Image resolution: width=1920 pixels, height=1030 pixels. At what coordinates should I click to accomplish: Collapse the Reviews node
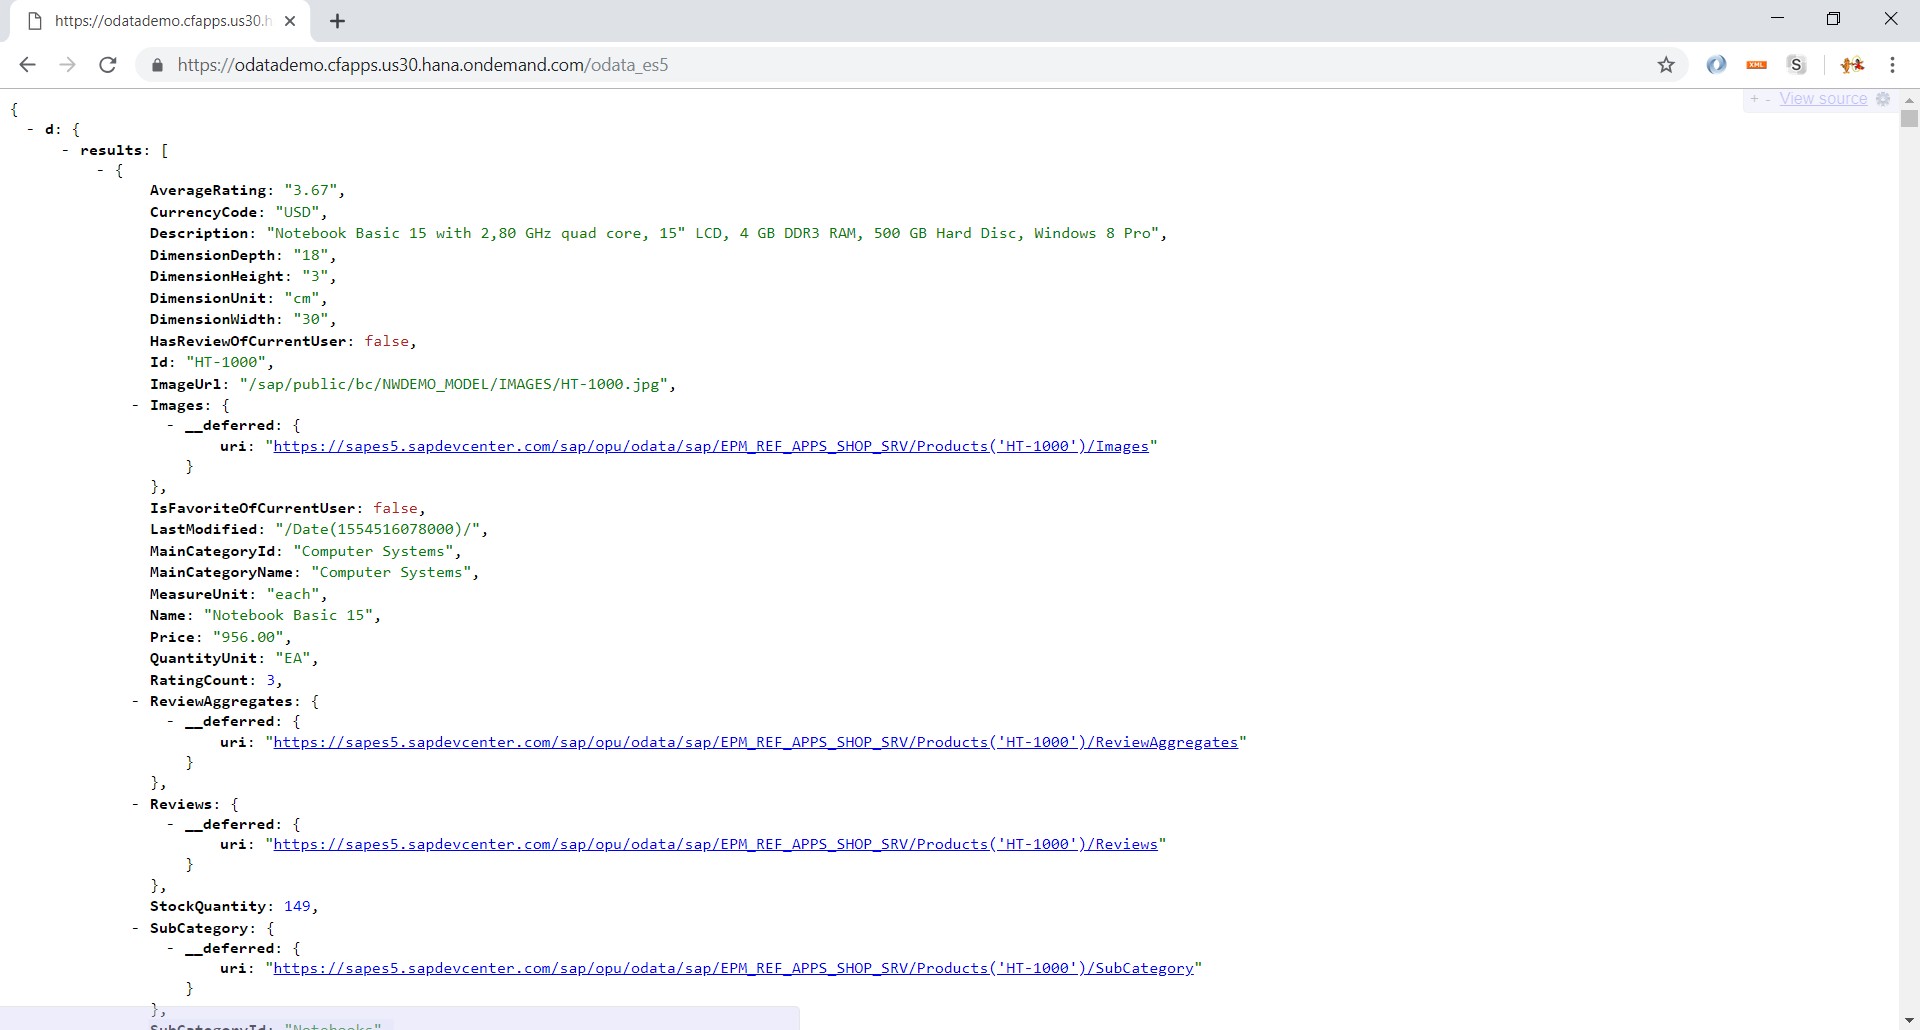pyautogui.click(x=136, y=804)
